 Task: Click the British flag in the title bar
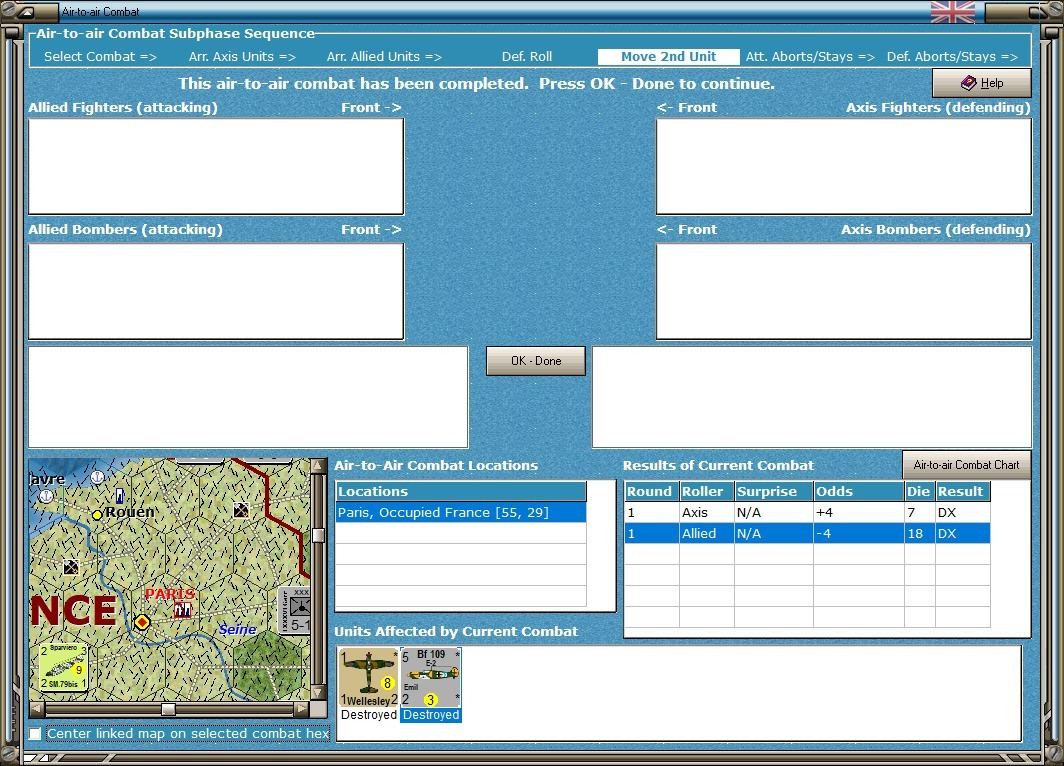coord(953,12)
